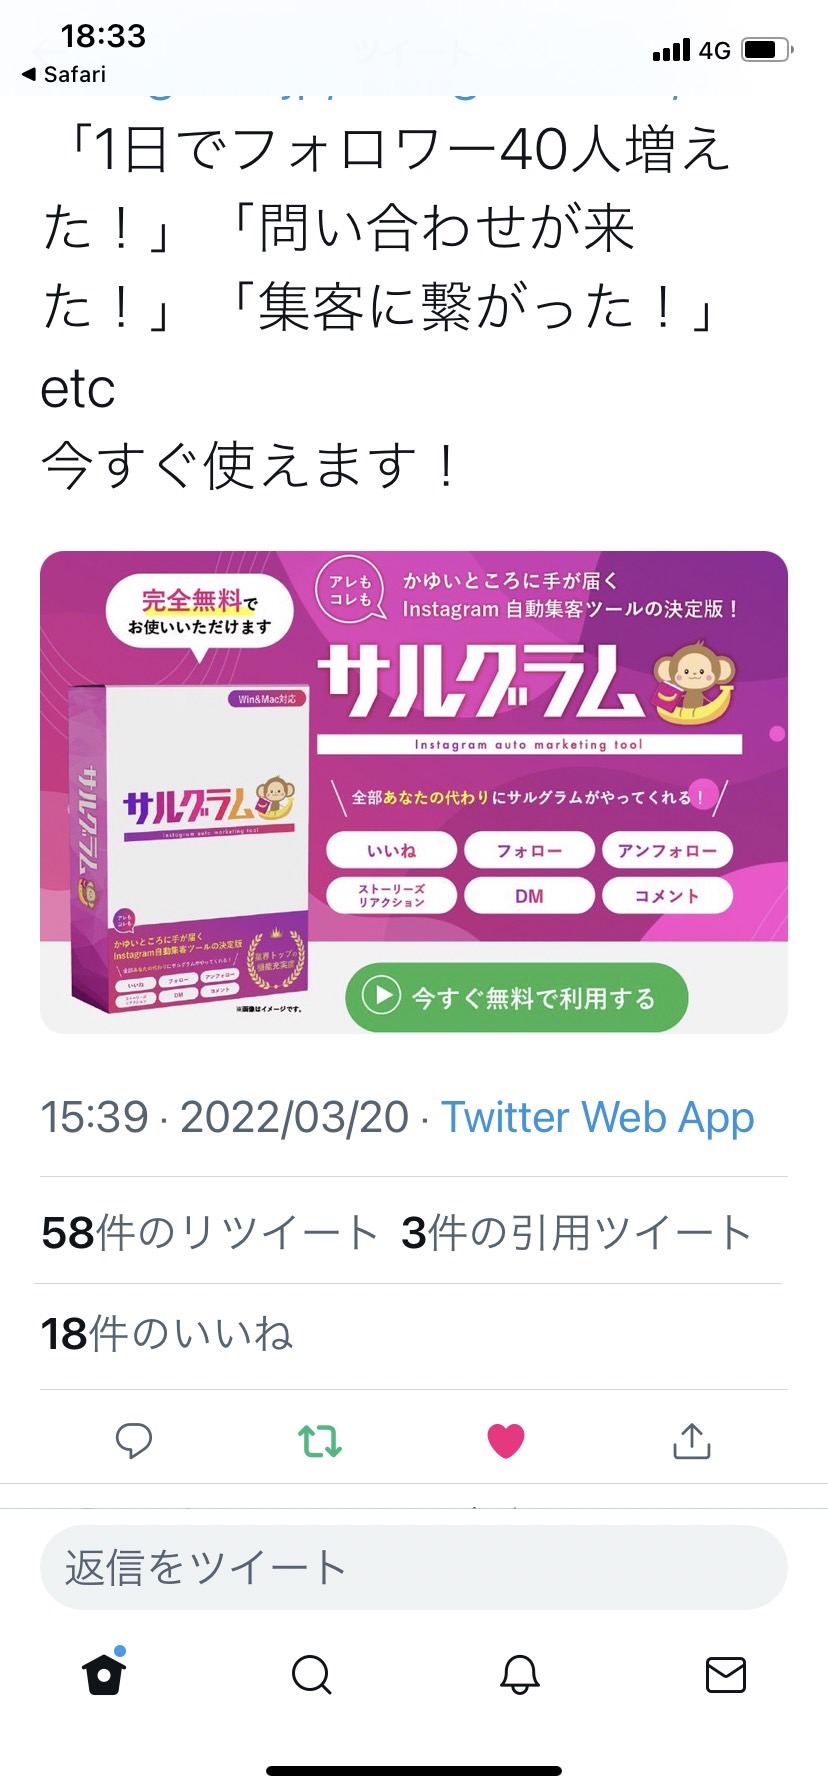Tap the 15:39 · 2022/03/20 timestamp
The image size is (828, 1792).
(225, 1117)
